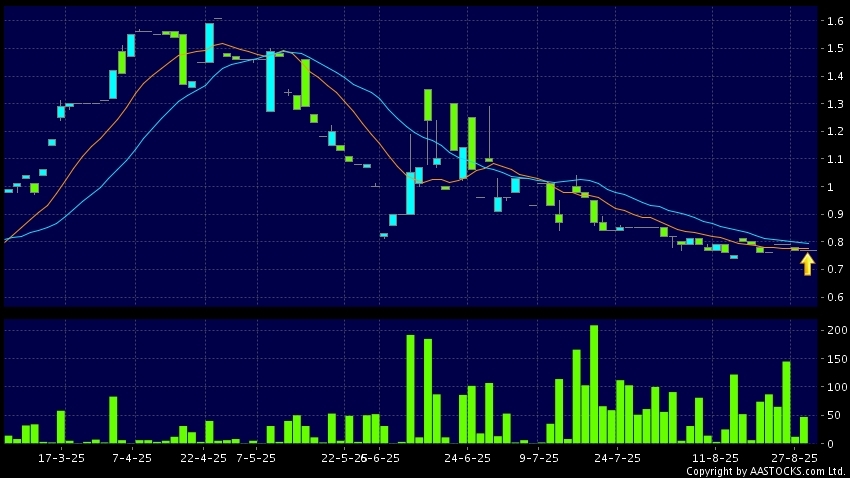Click the 1.2 price axis value
Screen dimensions: 850x478
pyautogui.click(x=835, y=132)
